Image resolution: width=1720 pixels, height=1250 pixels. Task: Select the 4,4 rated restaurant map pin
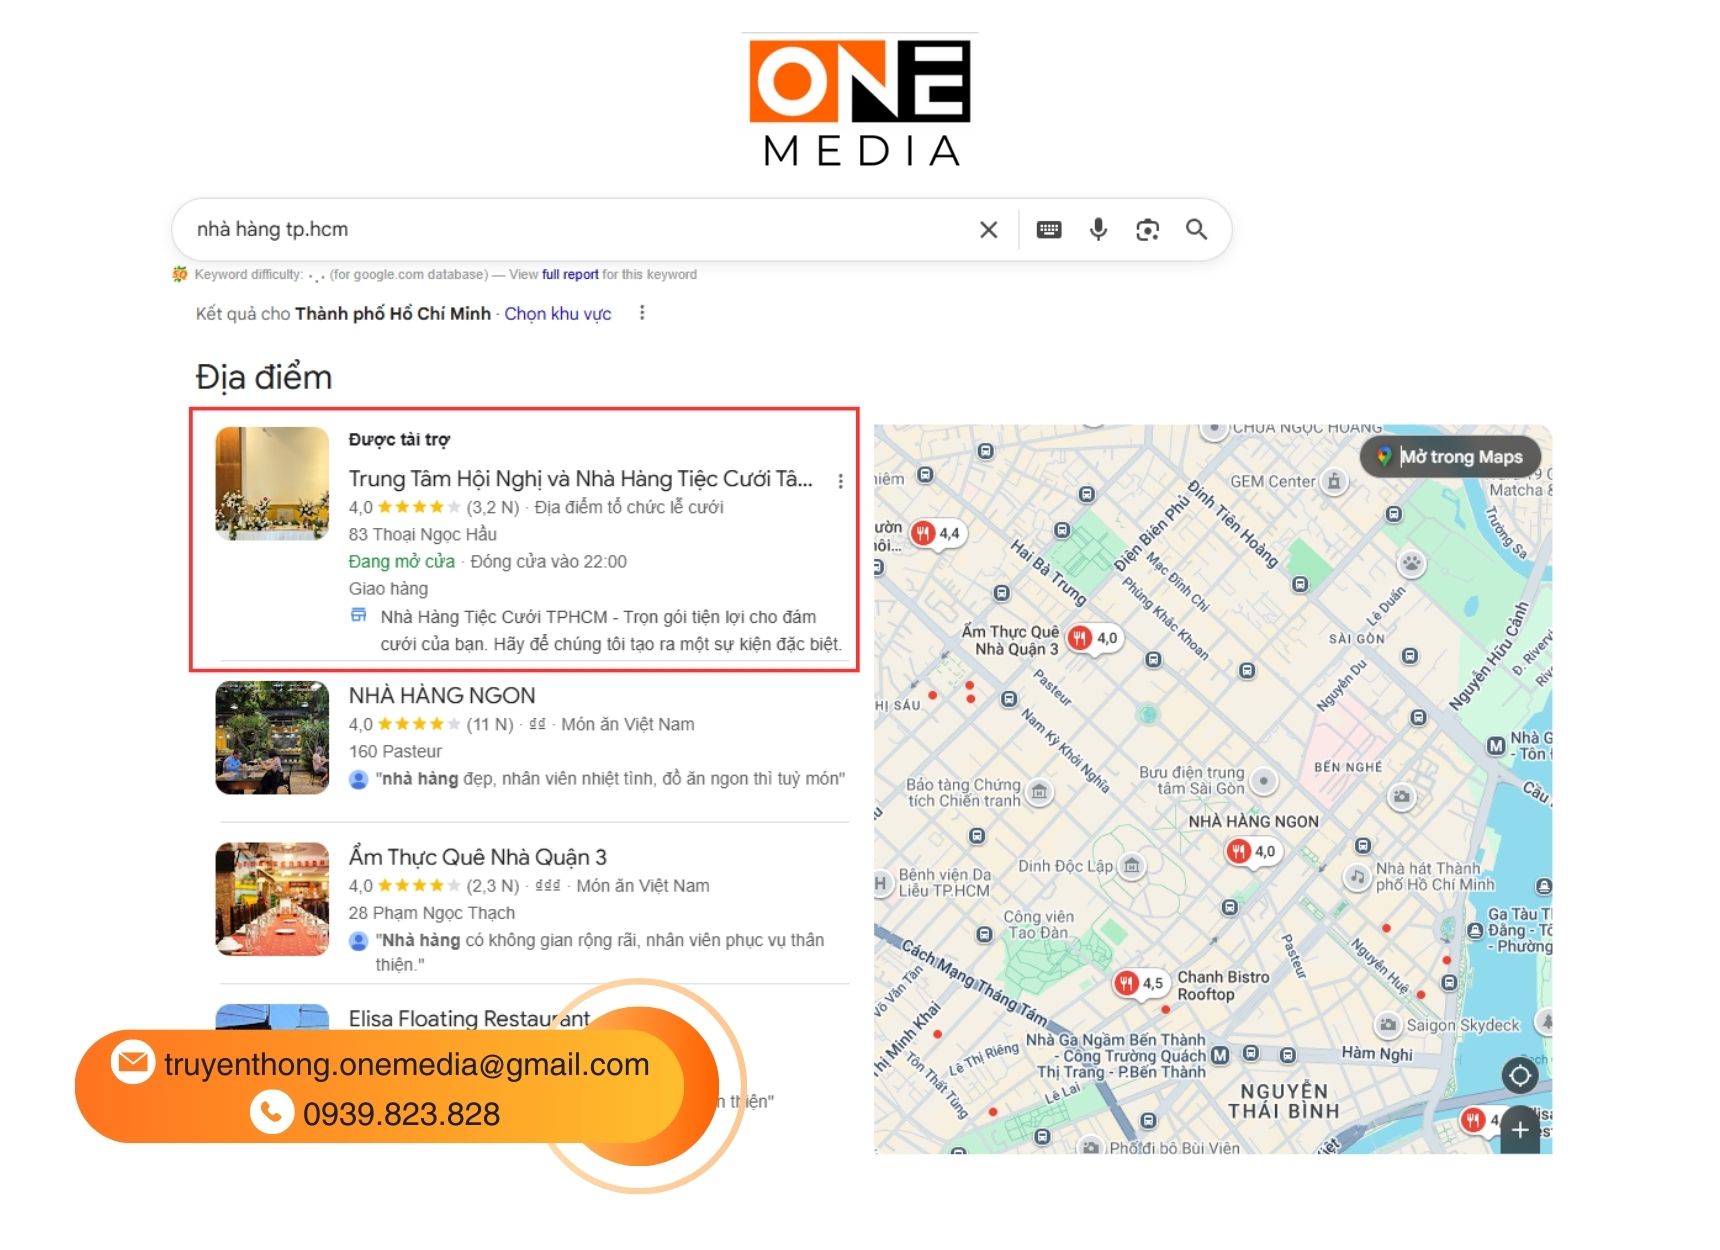coord(935,533)
